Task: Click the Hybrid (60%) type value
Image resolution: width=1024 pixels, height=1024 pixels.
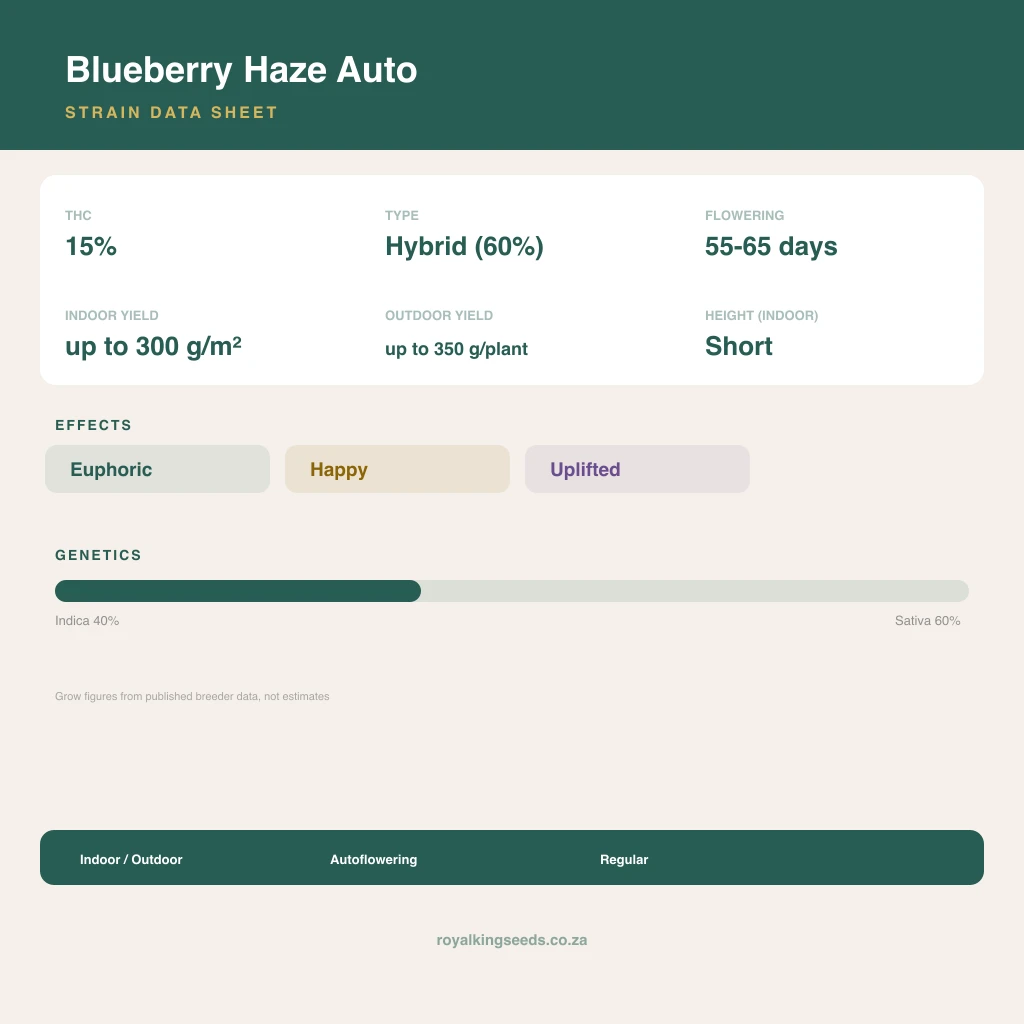Action: (464, 247)
